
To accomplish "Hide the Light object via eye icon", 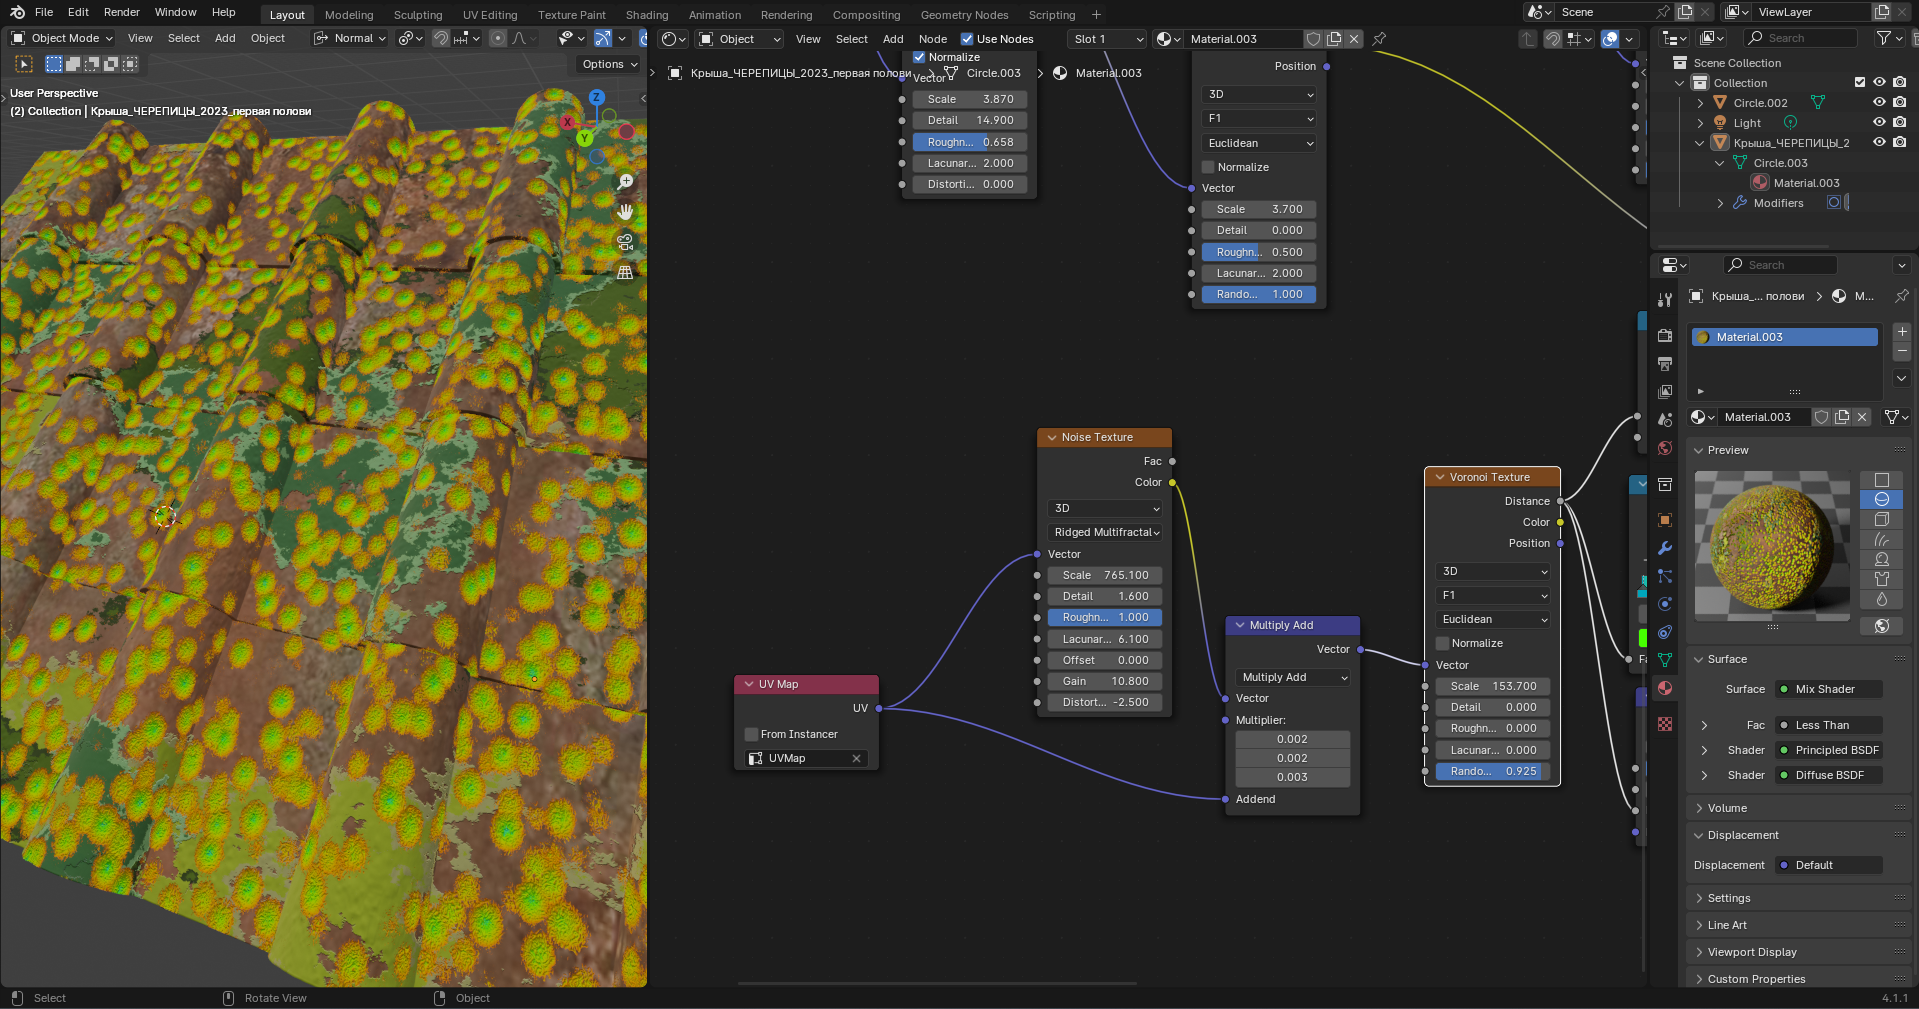I will coord(1879,123).
